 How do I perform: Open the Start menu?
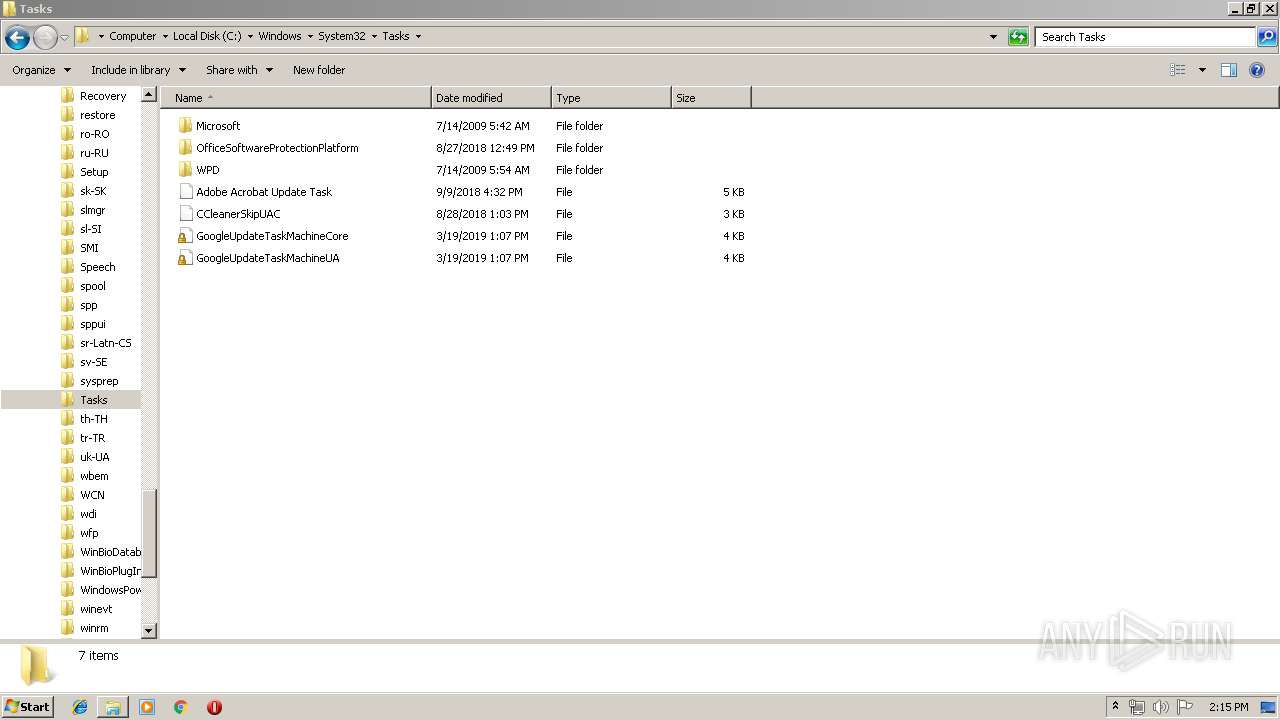point(28,706)
